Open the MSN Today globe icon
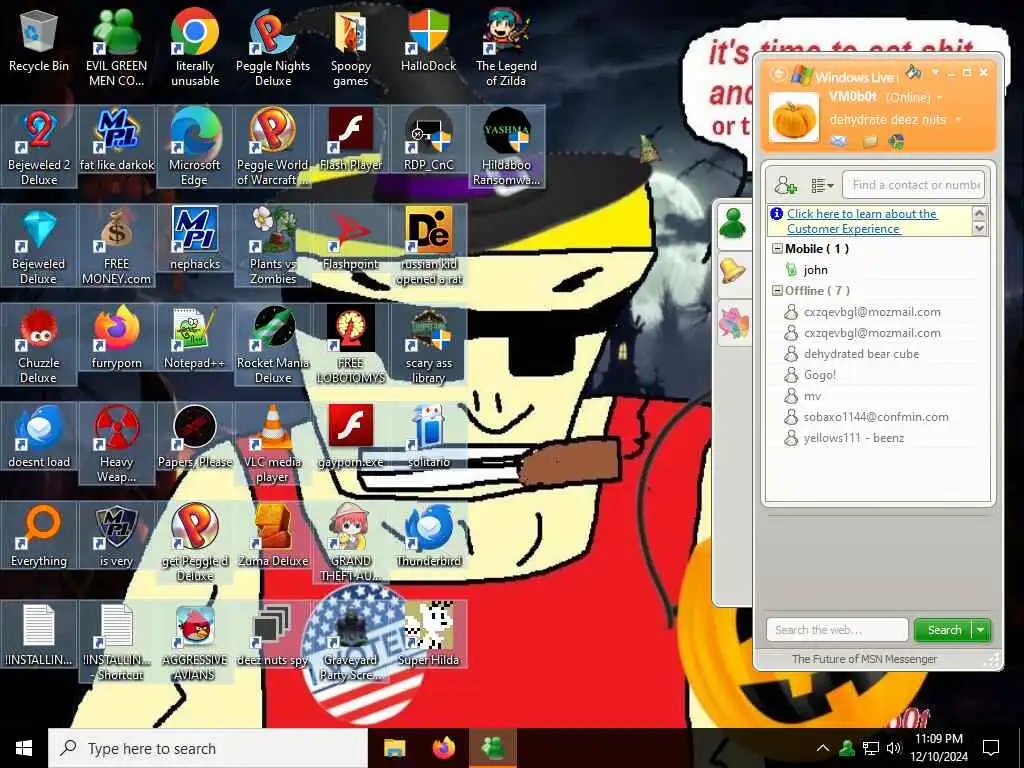 pyautogui.click(x=897, y=141)
